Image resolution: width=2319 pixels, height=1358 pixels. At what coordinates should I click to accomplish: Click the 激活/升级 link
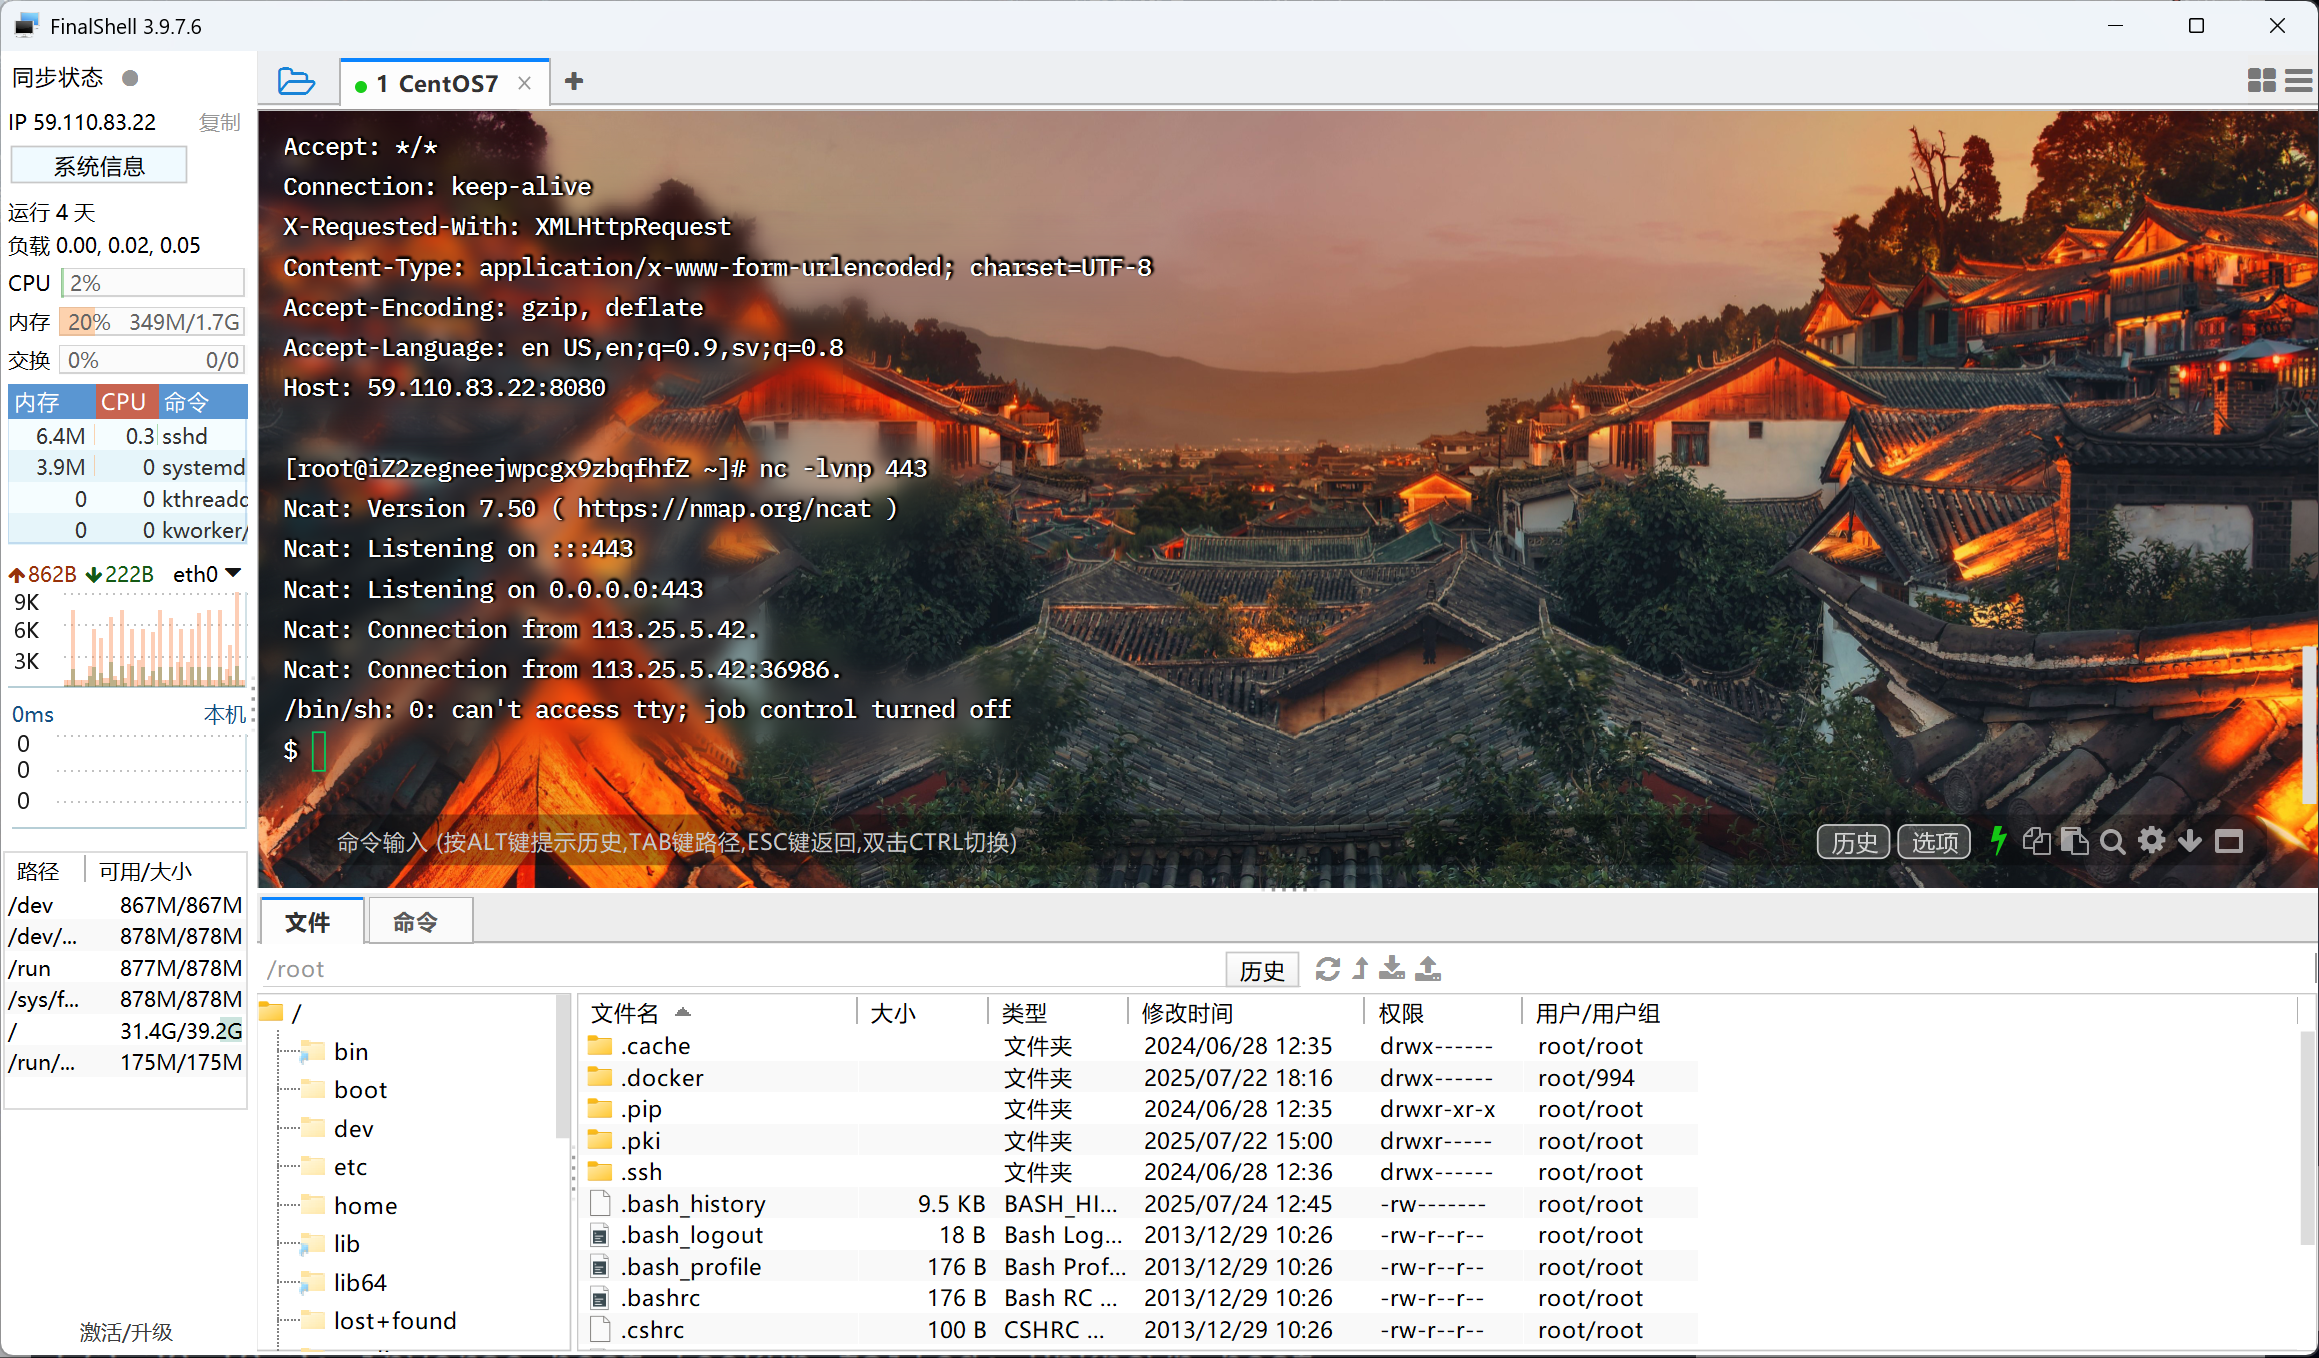point(126,1332)
